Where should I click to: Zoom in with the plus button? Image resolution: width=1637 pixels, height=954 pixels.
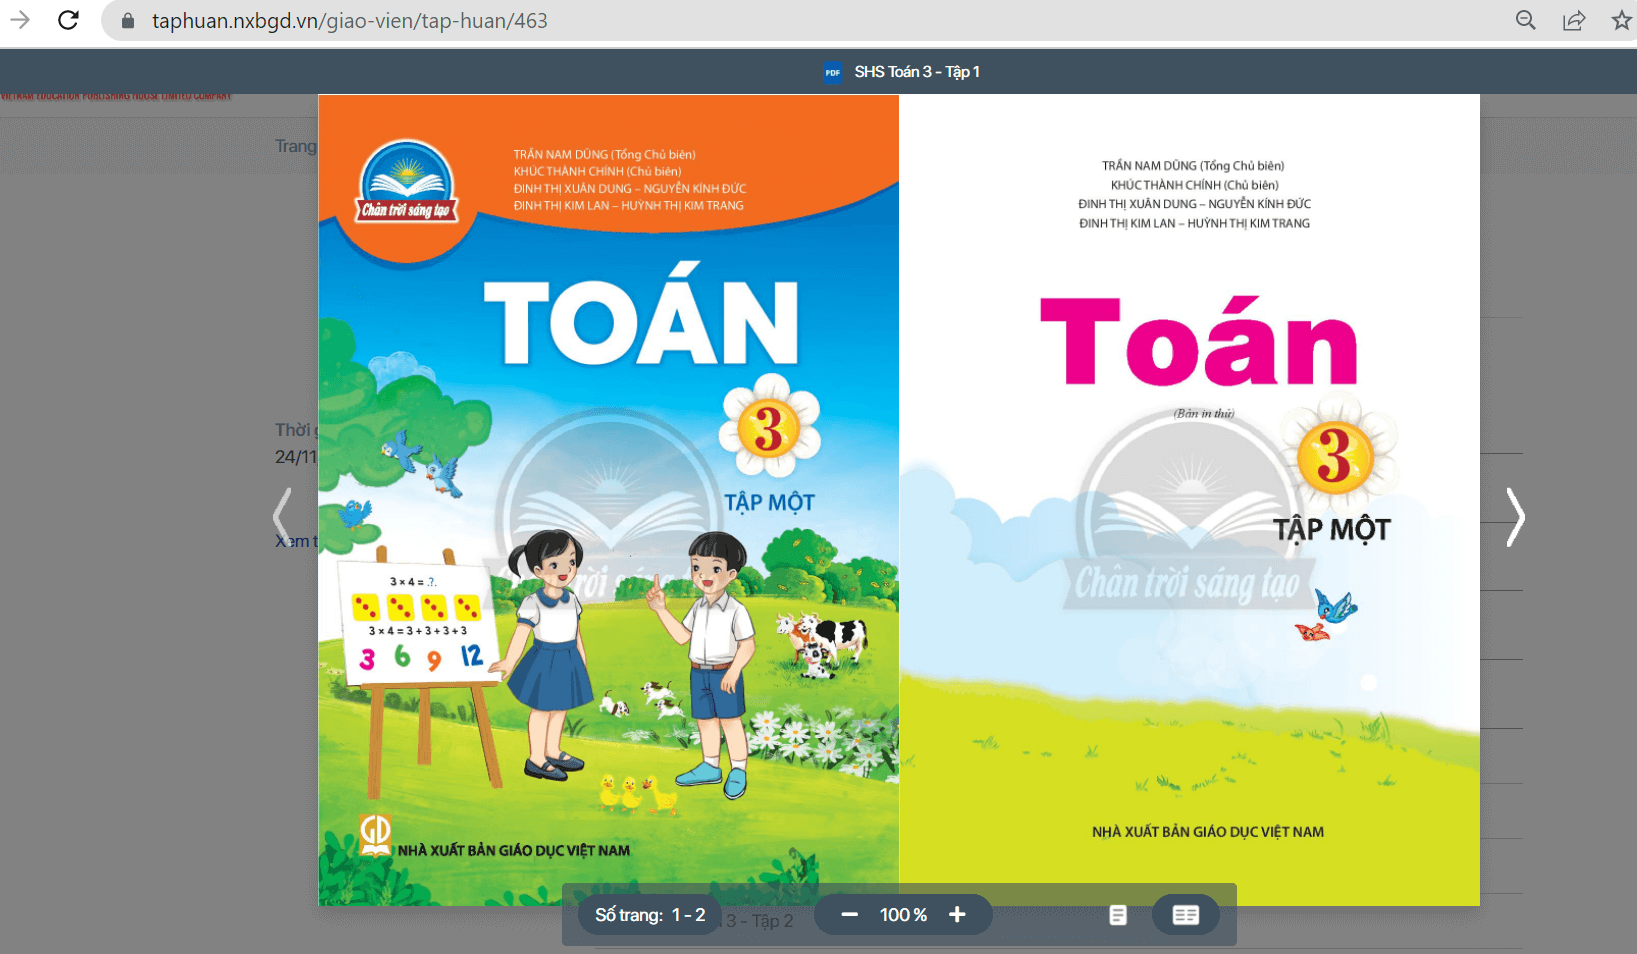pos(957,915)
